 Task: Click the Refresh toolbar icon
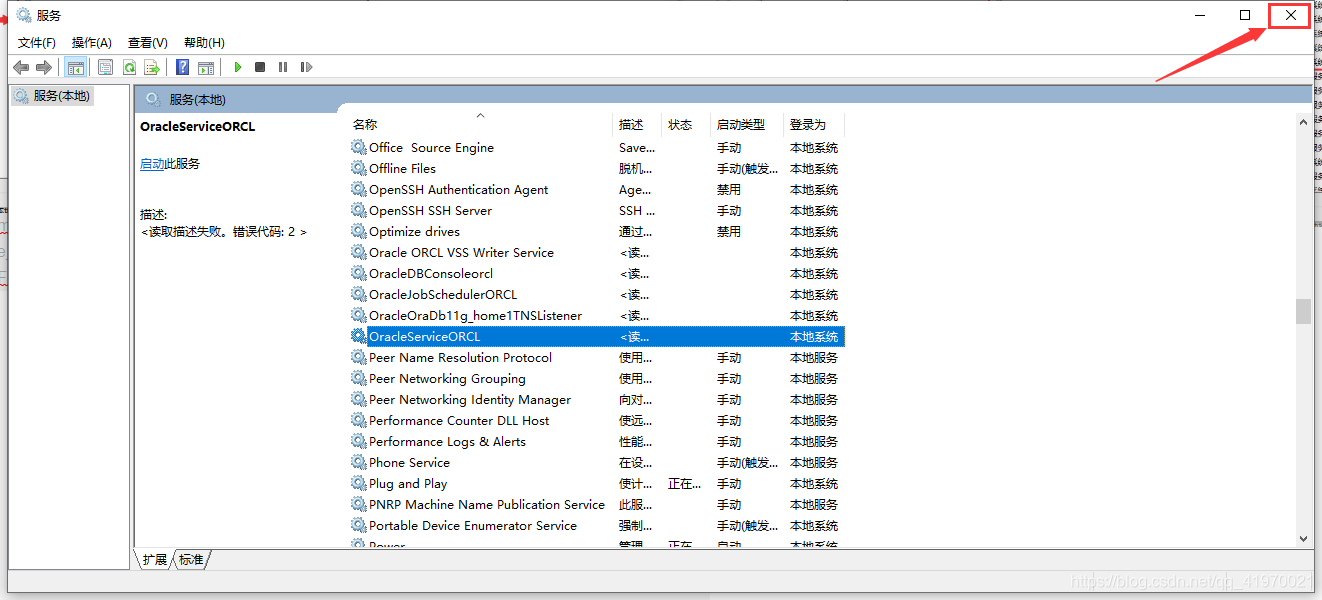pyautogui.click(x=129, y=67)
